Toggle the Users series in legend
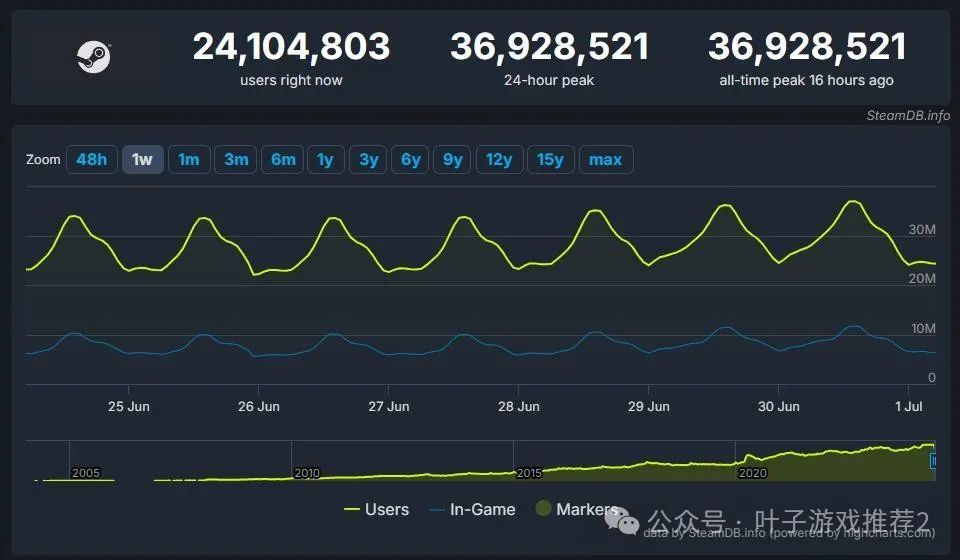Image resolution: width=960 pixels, height=560 pixels. [x=377, y=509]
